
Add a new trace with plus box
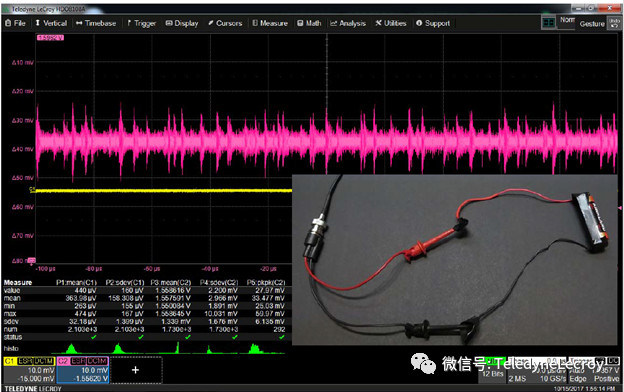[136, 370]
